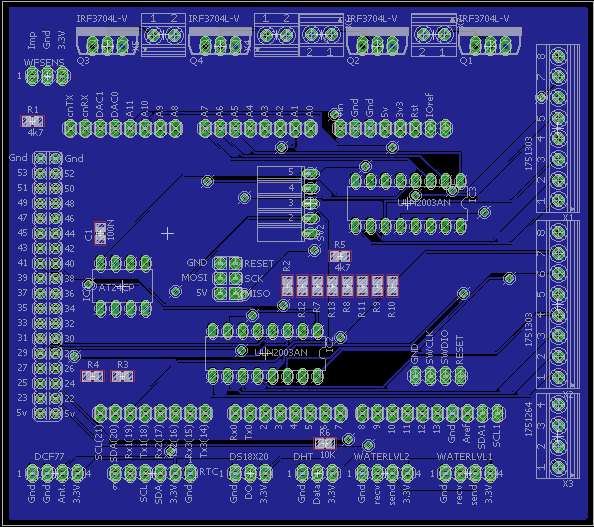Click first pad of WATERLVL1 connector
The image size is (594, 527).
coord(446,473)
